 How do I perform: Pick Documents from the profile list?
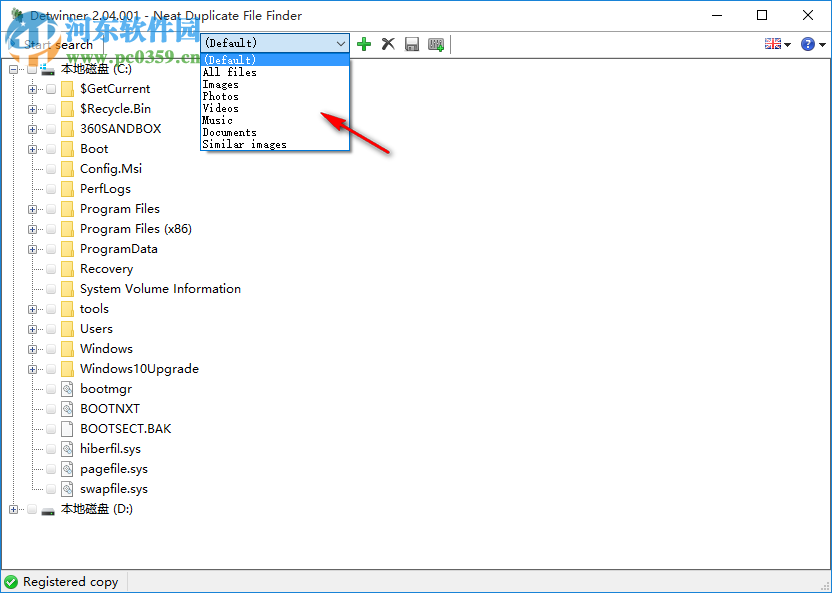pyautogui.click(x=275, y=133)
